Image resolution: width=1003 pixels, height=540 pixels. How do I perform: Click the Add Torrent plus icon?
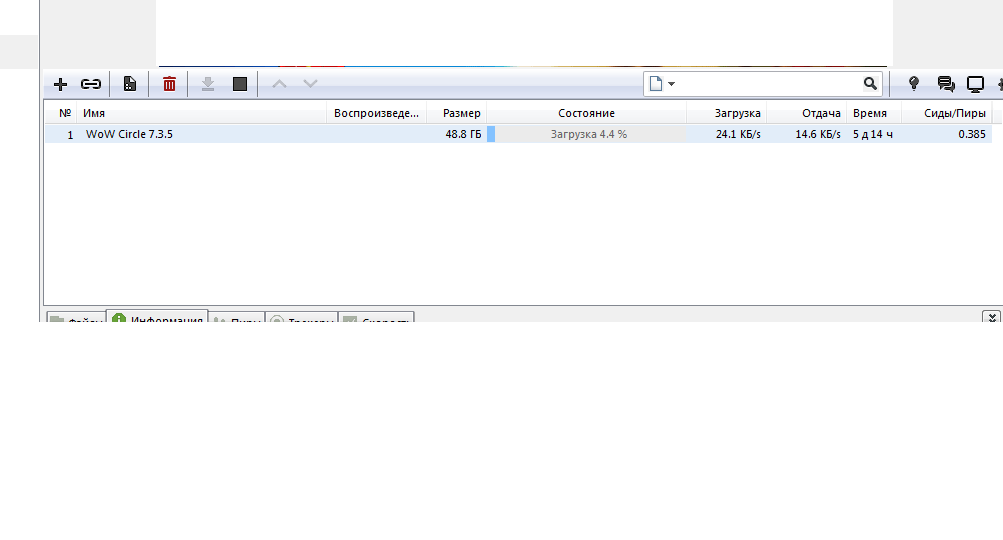60,84
